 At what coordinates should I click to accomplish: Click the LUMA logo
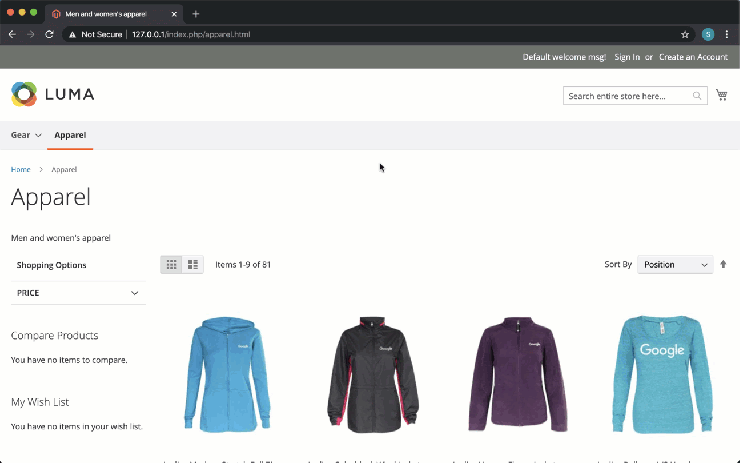53,94
